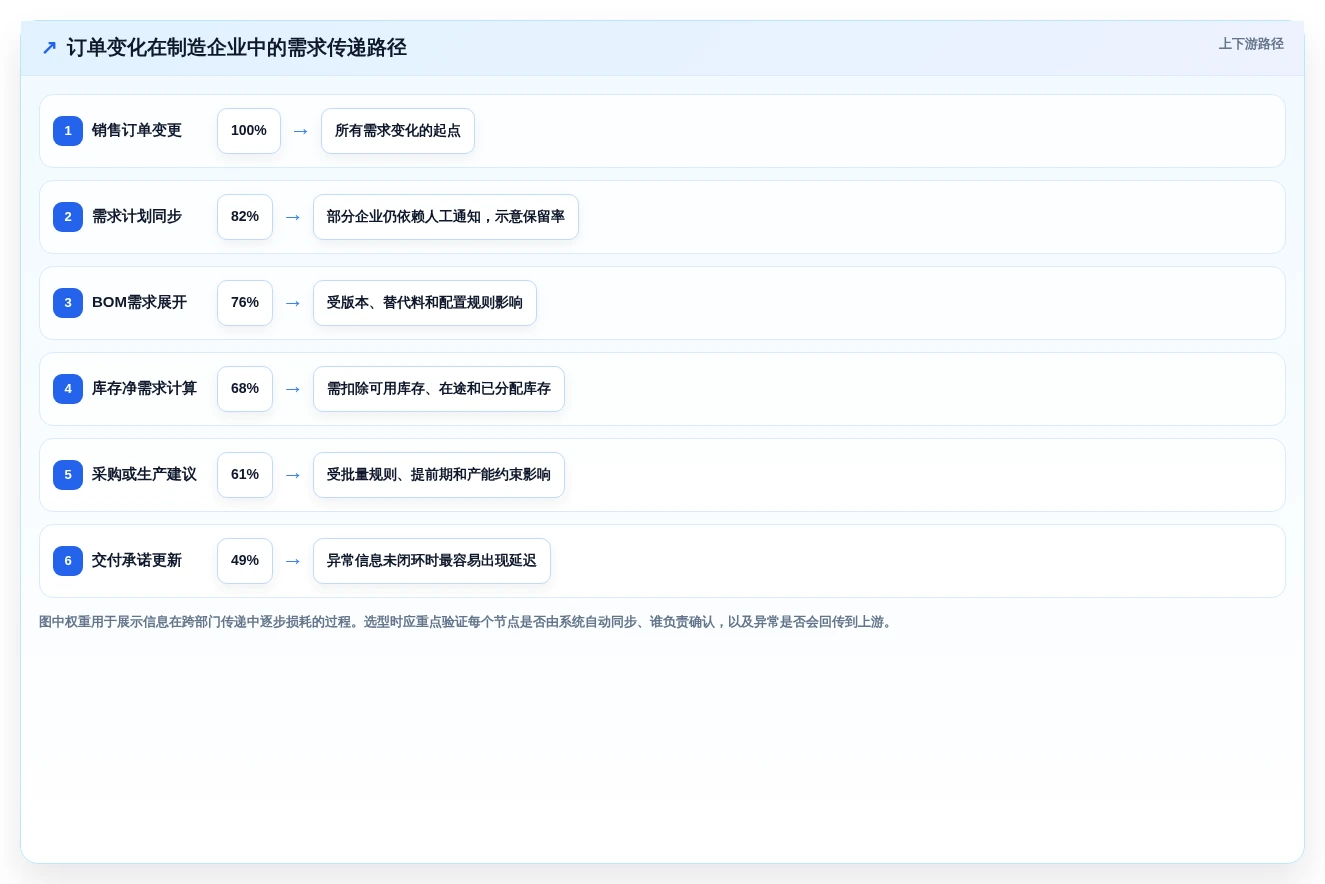Click the 上下游路径 label in the header
The height and width of the screenshot is (884, 1325).
tap(1251, 44)
